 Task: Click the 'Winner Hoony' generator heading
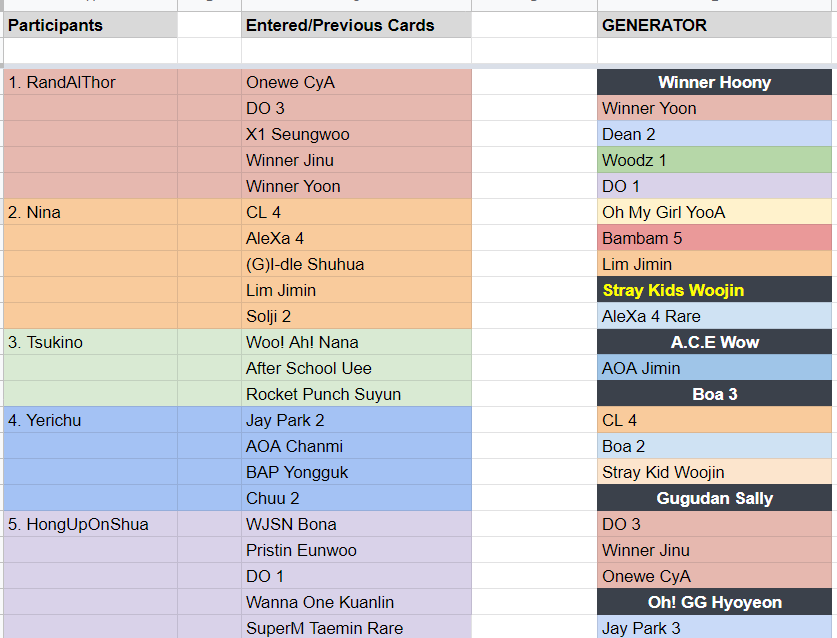tap(714, 82)
